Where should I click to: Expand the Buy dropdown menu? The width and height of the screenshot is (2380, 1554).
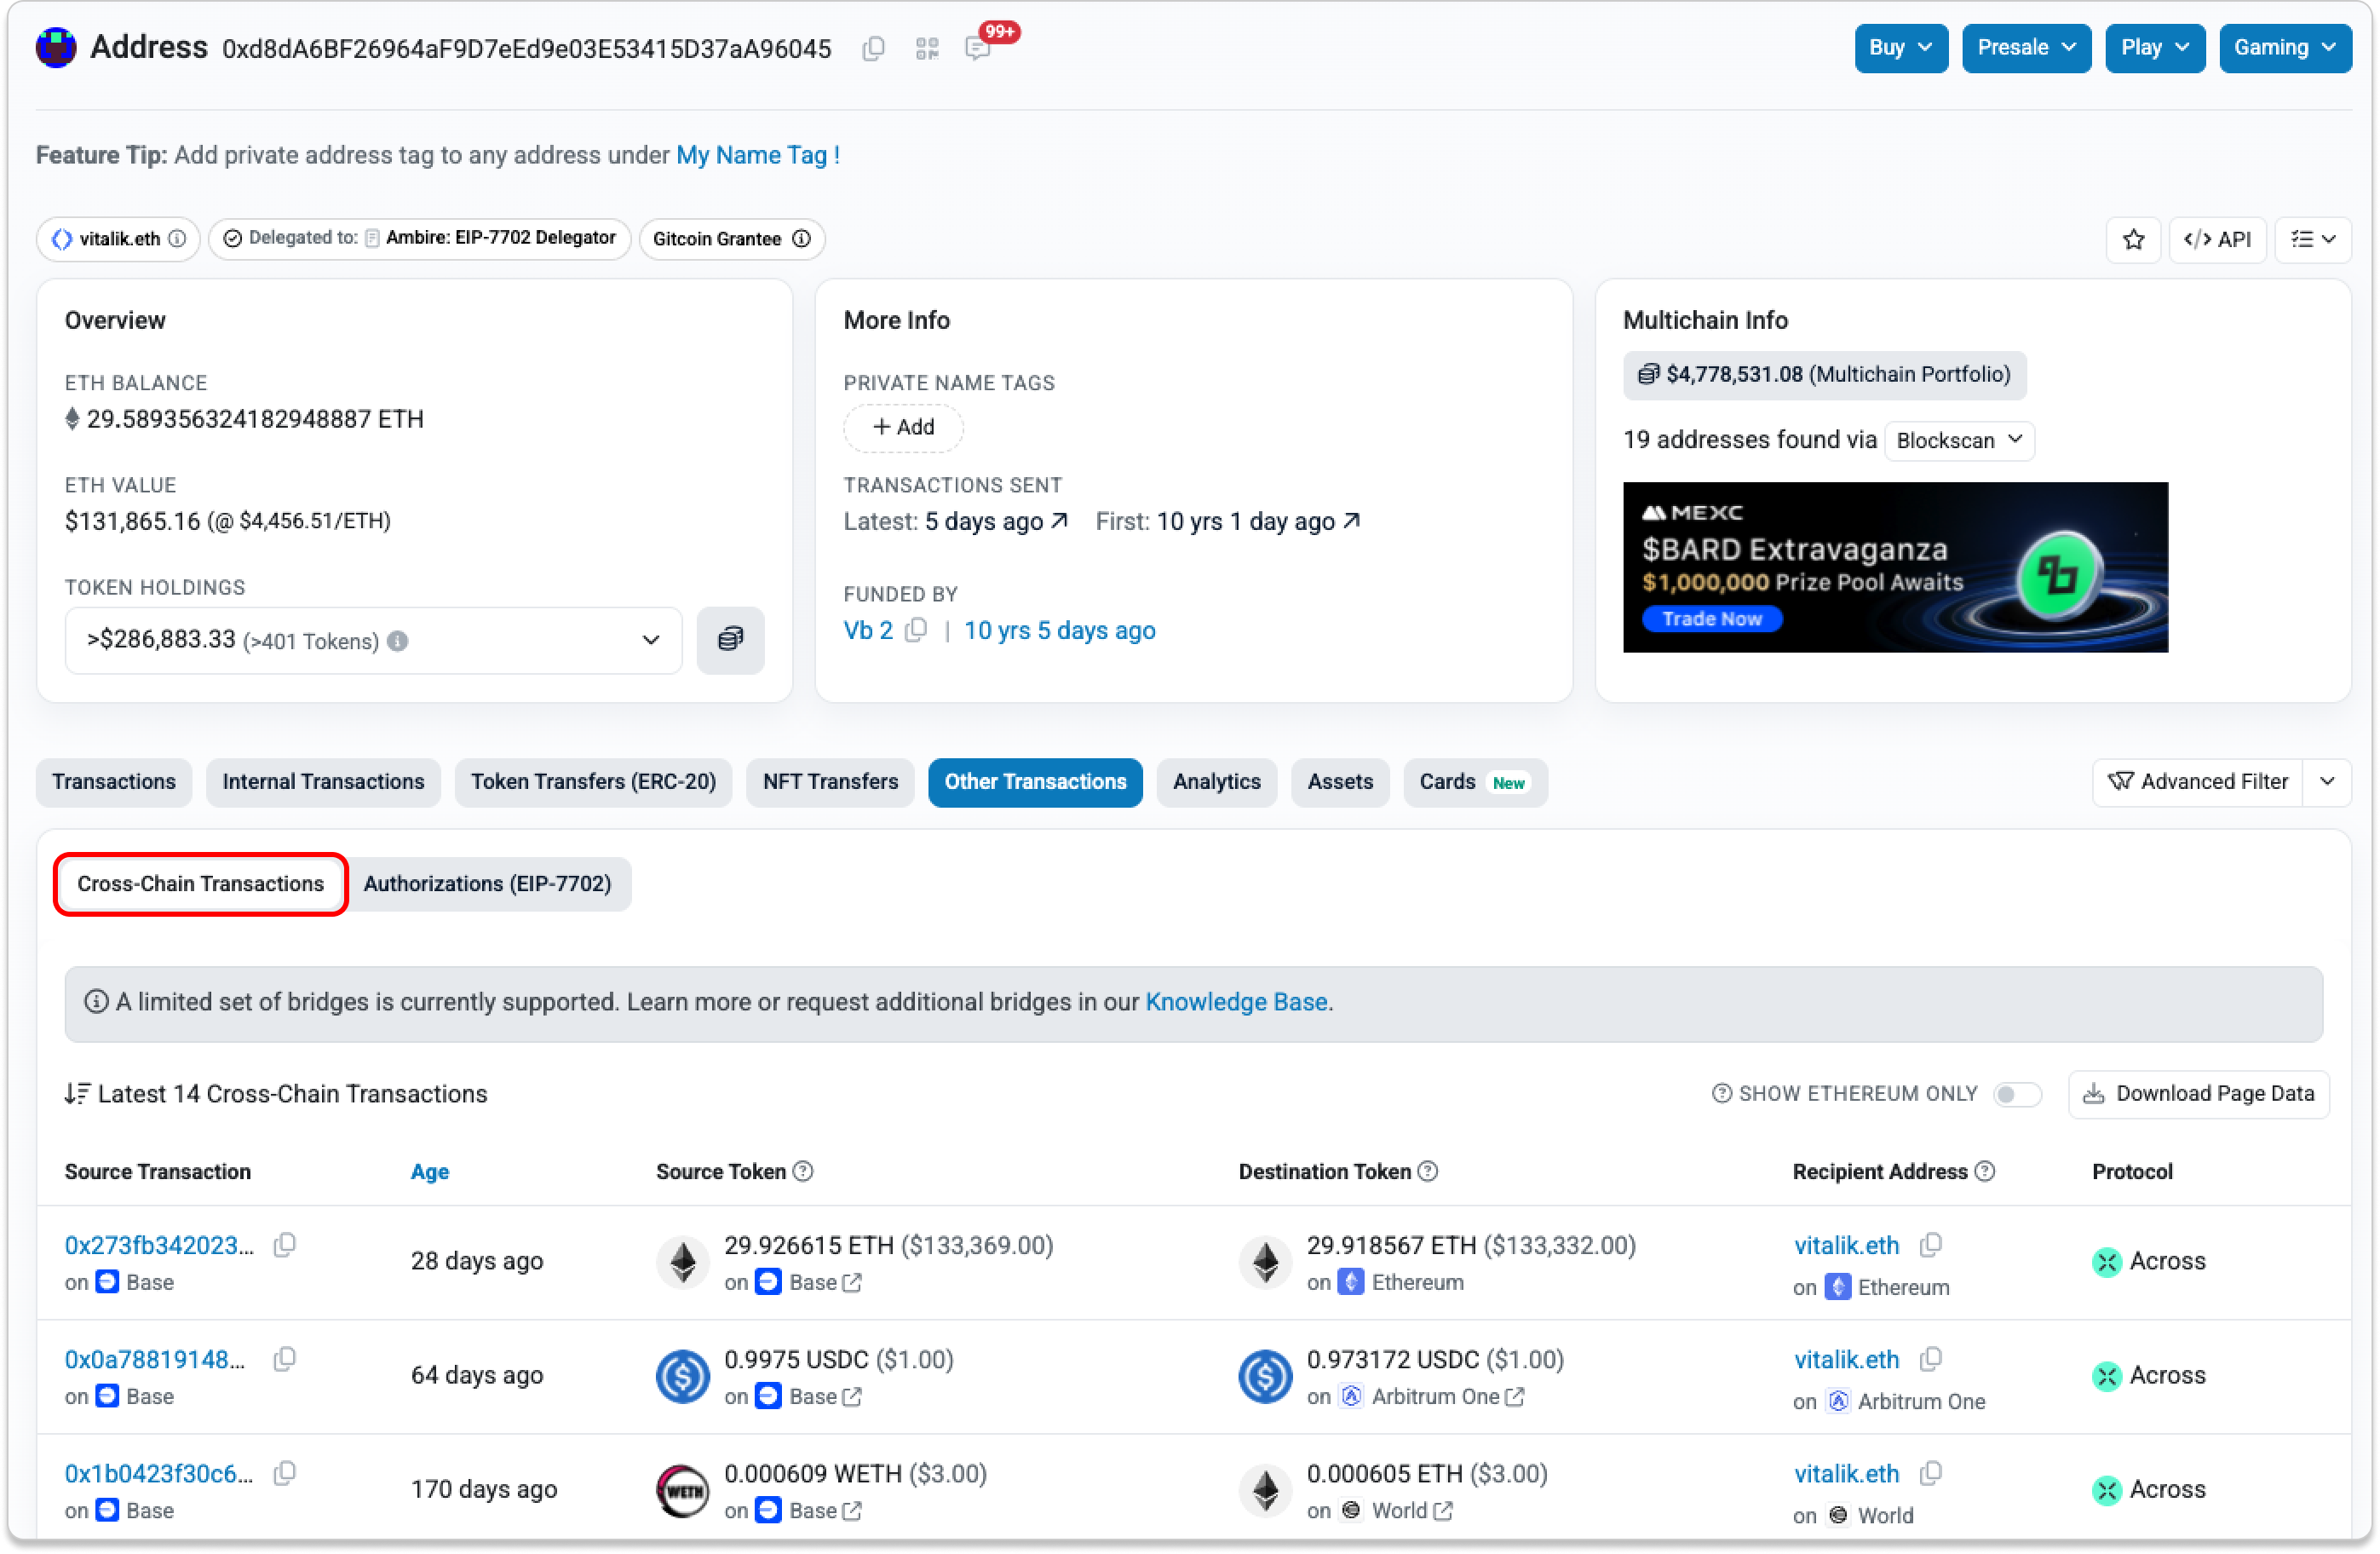click(1900, 48)
